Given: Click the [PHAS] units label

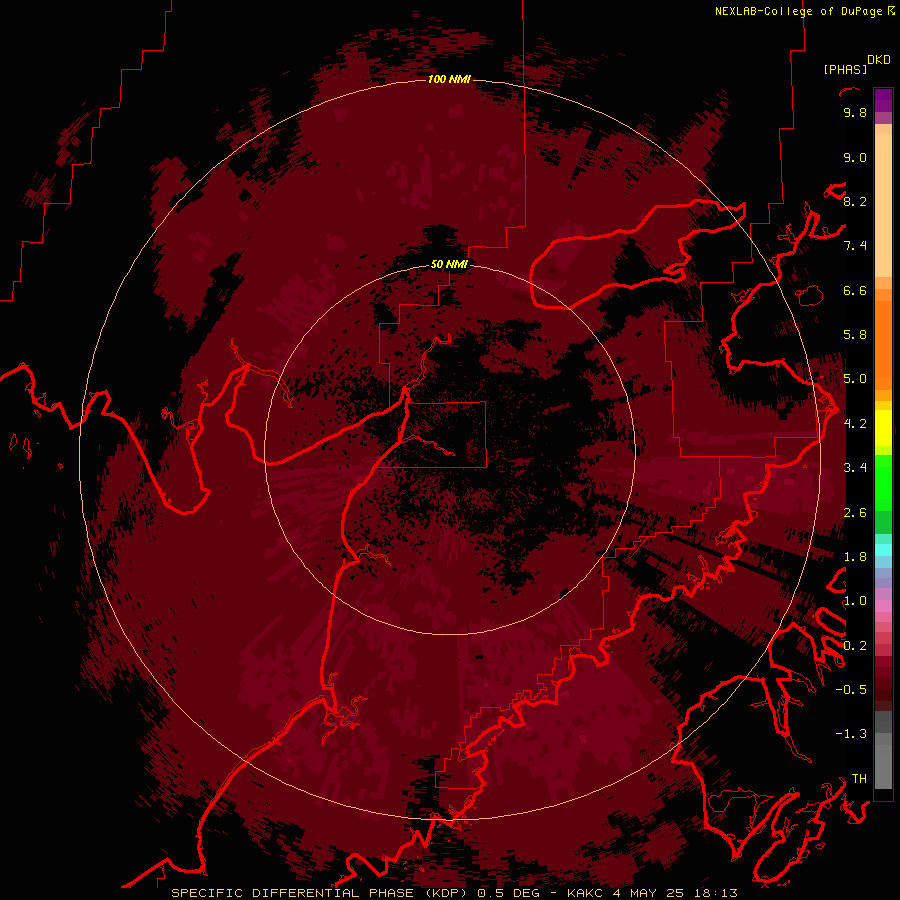Looking at the screenshot, I should (x=845, y=69).
